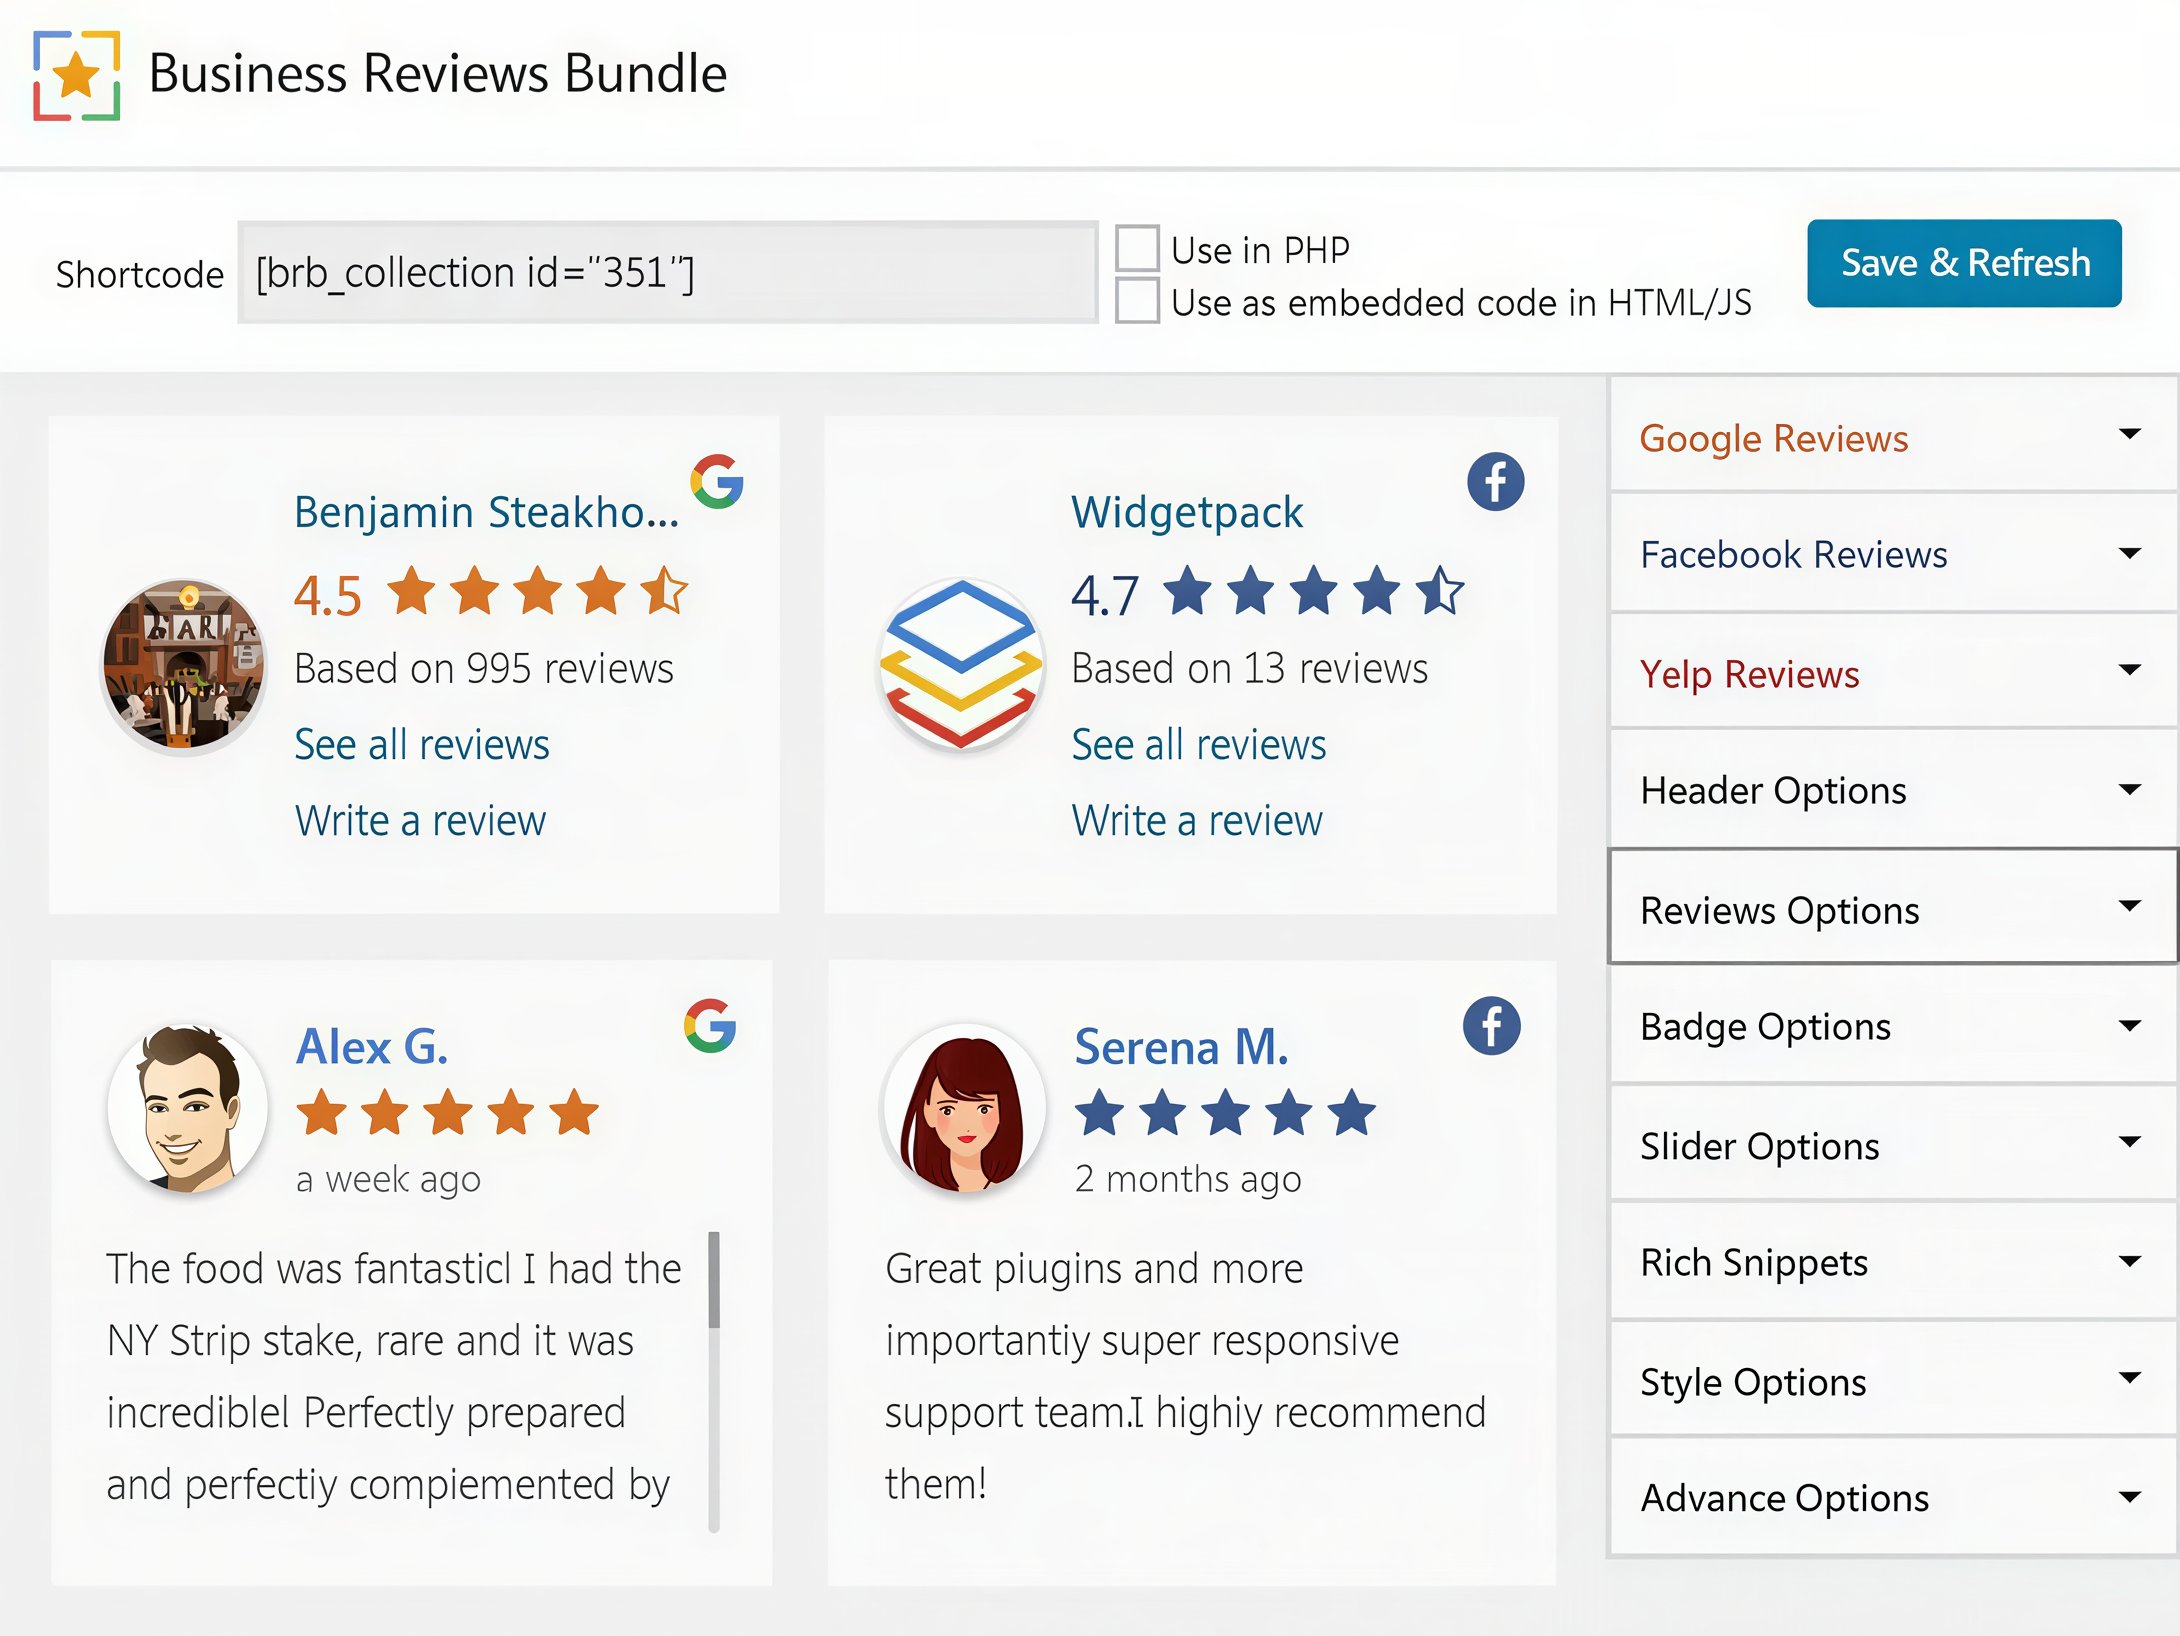
Task: Click Write a review under Benjamin Steakhouse
Action: (420, 821)
